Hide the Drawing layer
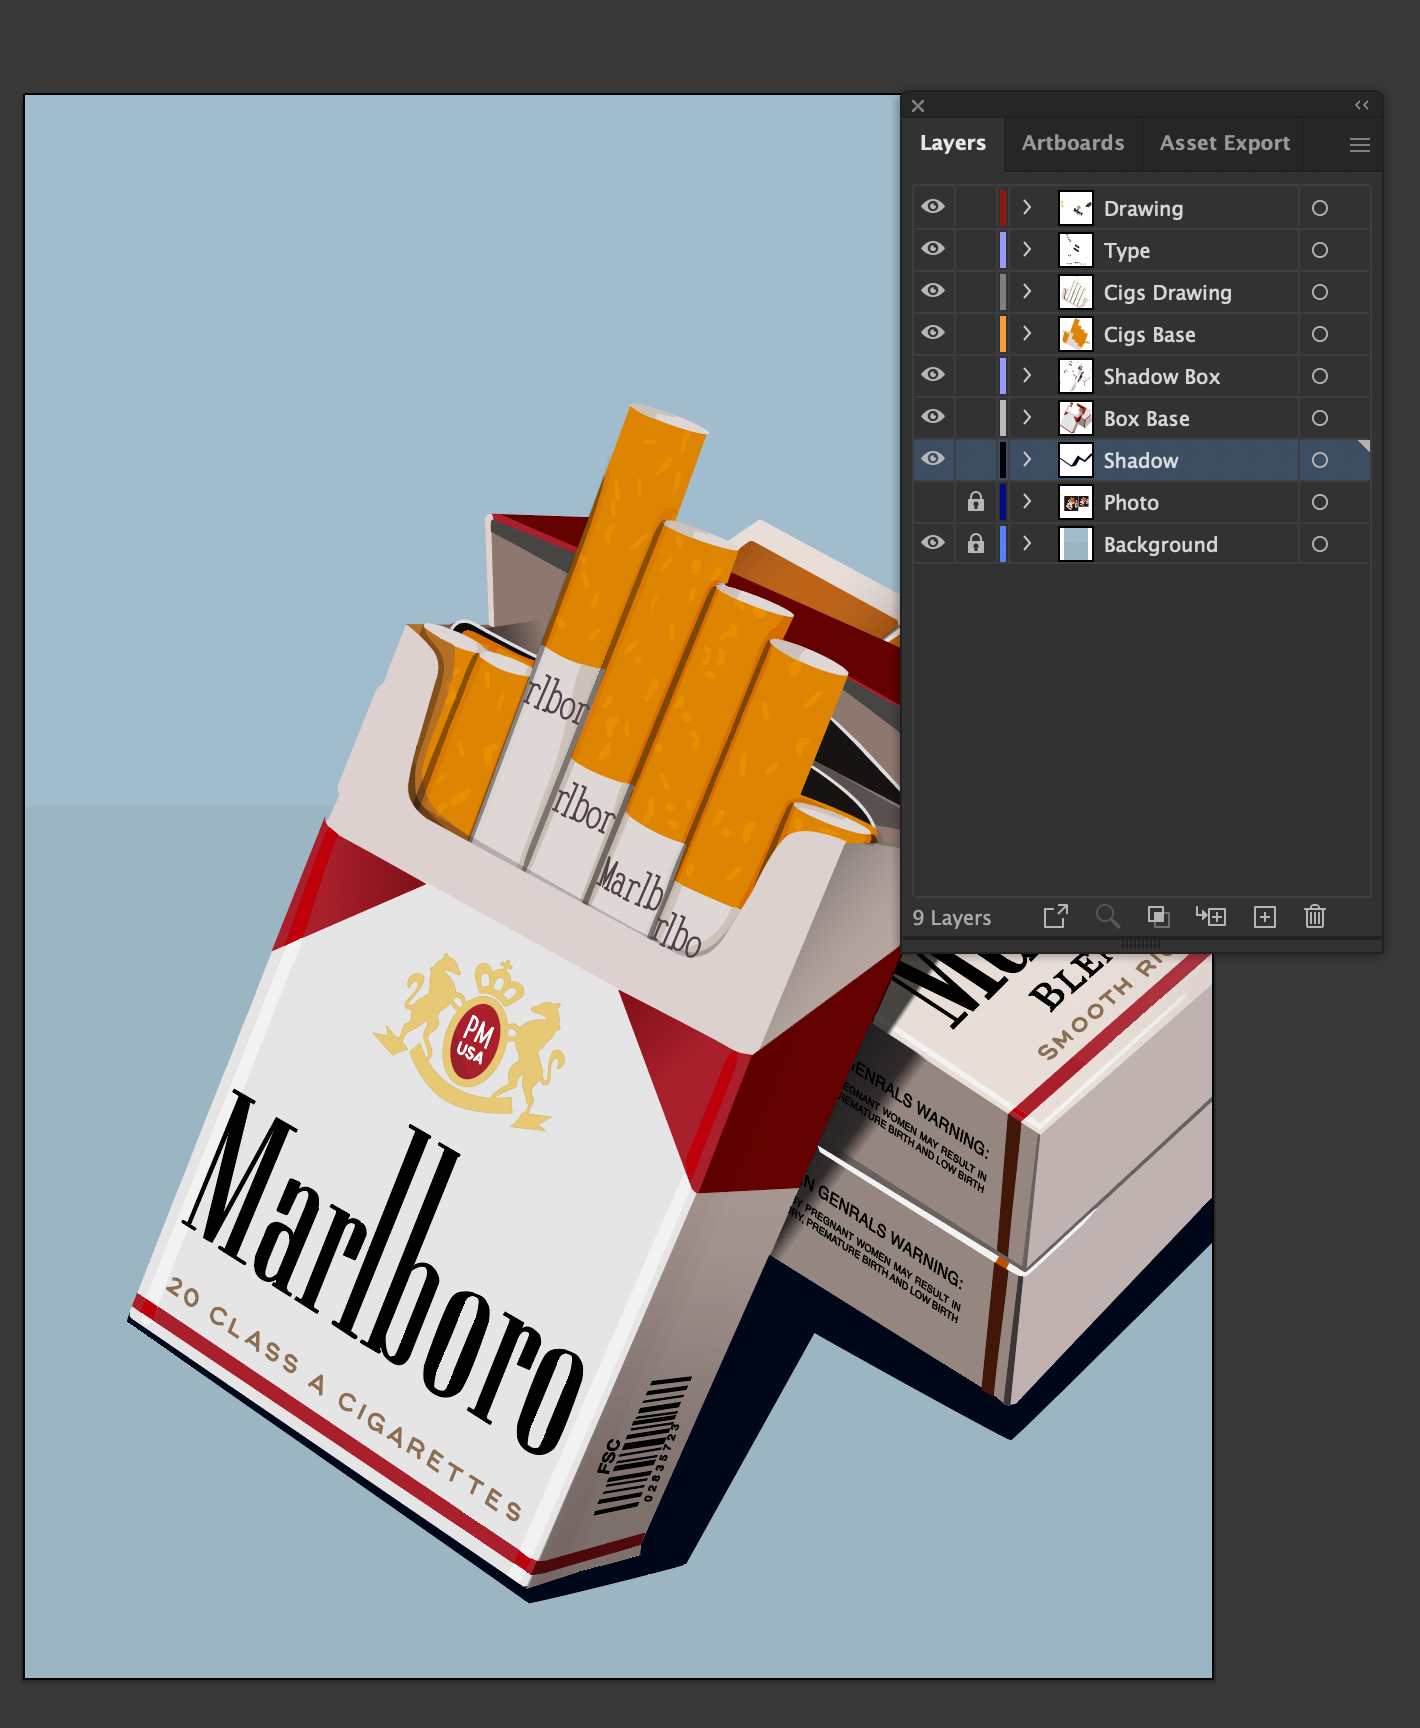 (x=933, y=207)
